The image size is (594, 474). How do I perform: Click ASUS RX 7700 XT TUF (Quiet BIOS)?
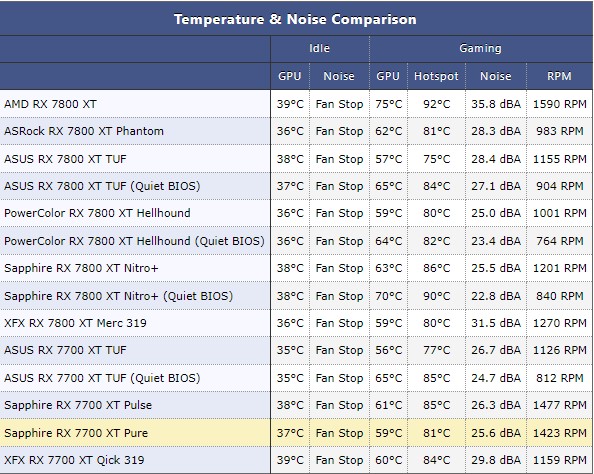[x=102, y=378]
